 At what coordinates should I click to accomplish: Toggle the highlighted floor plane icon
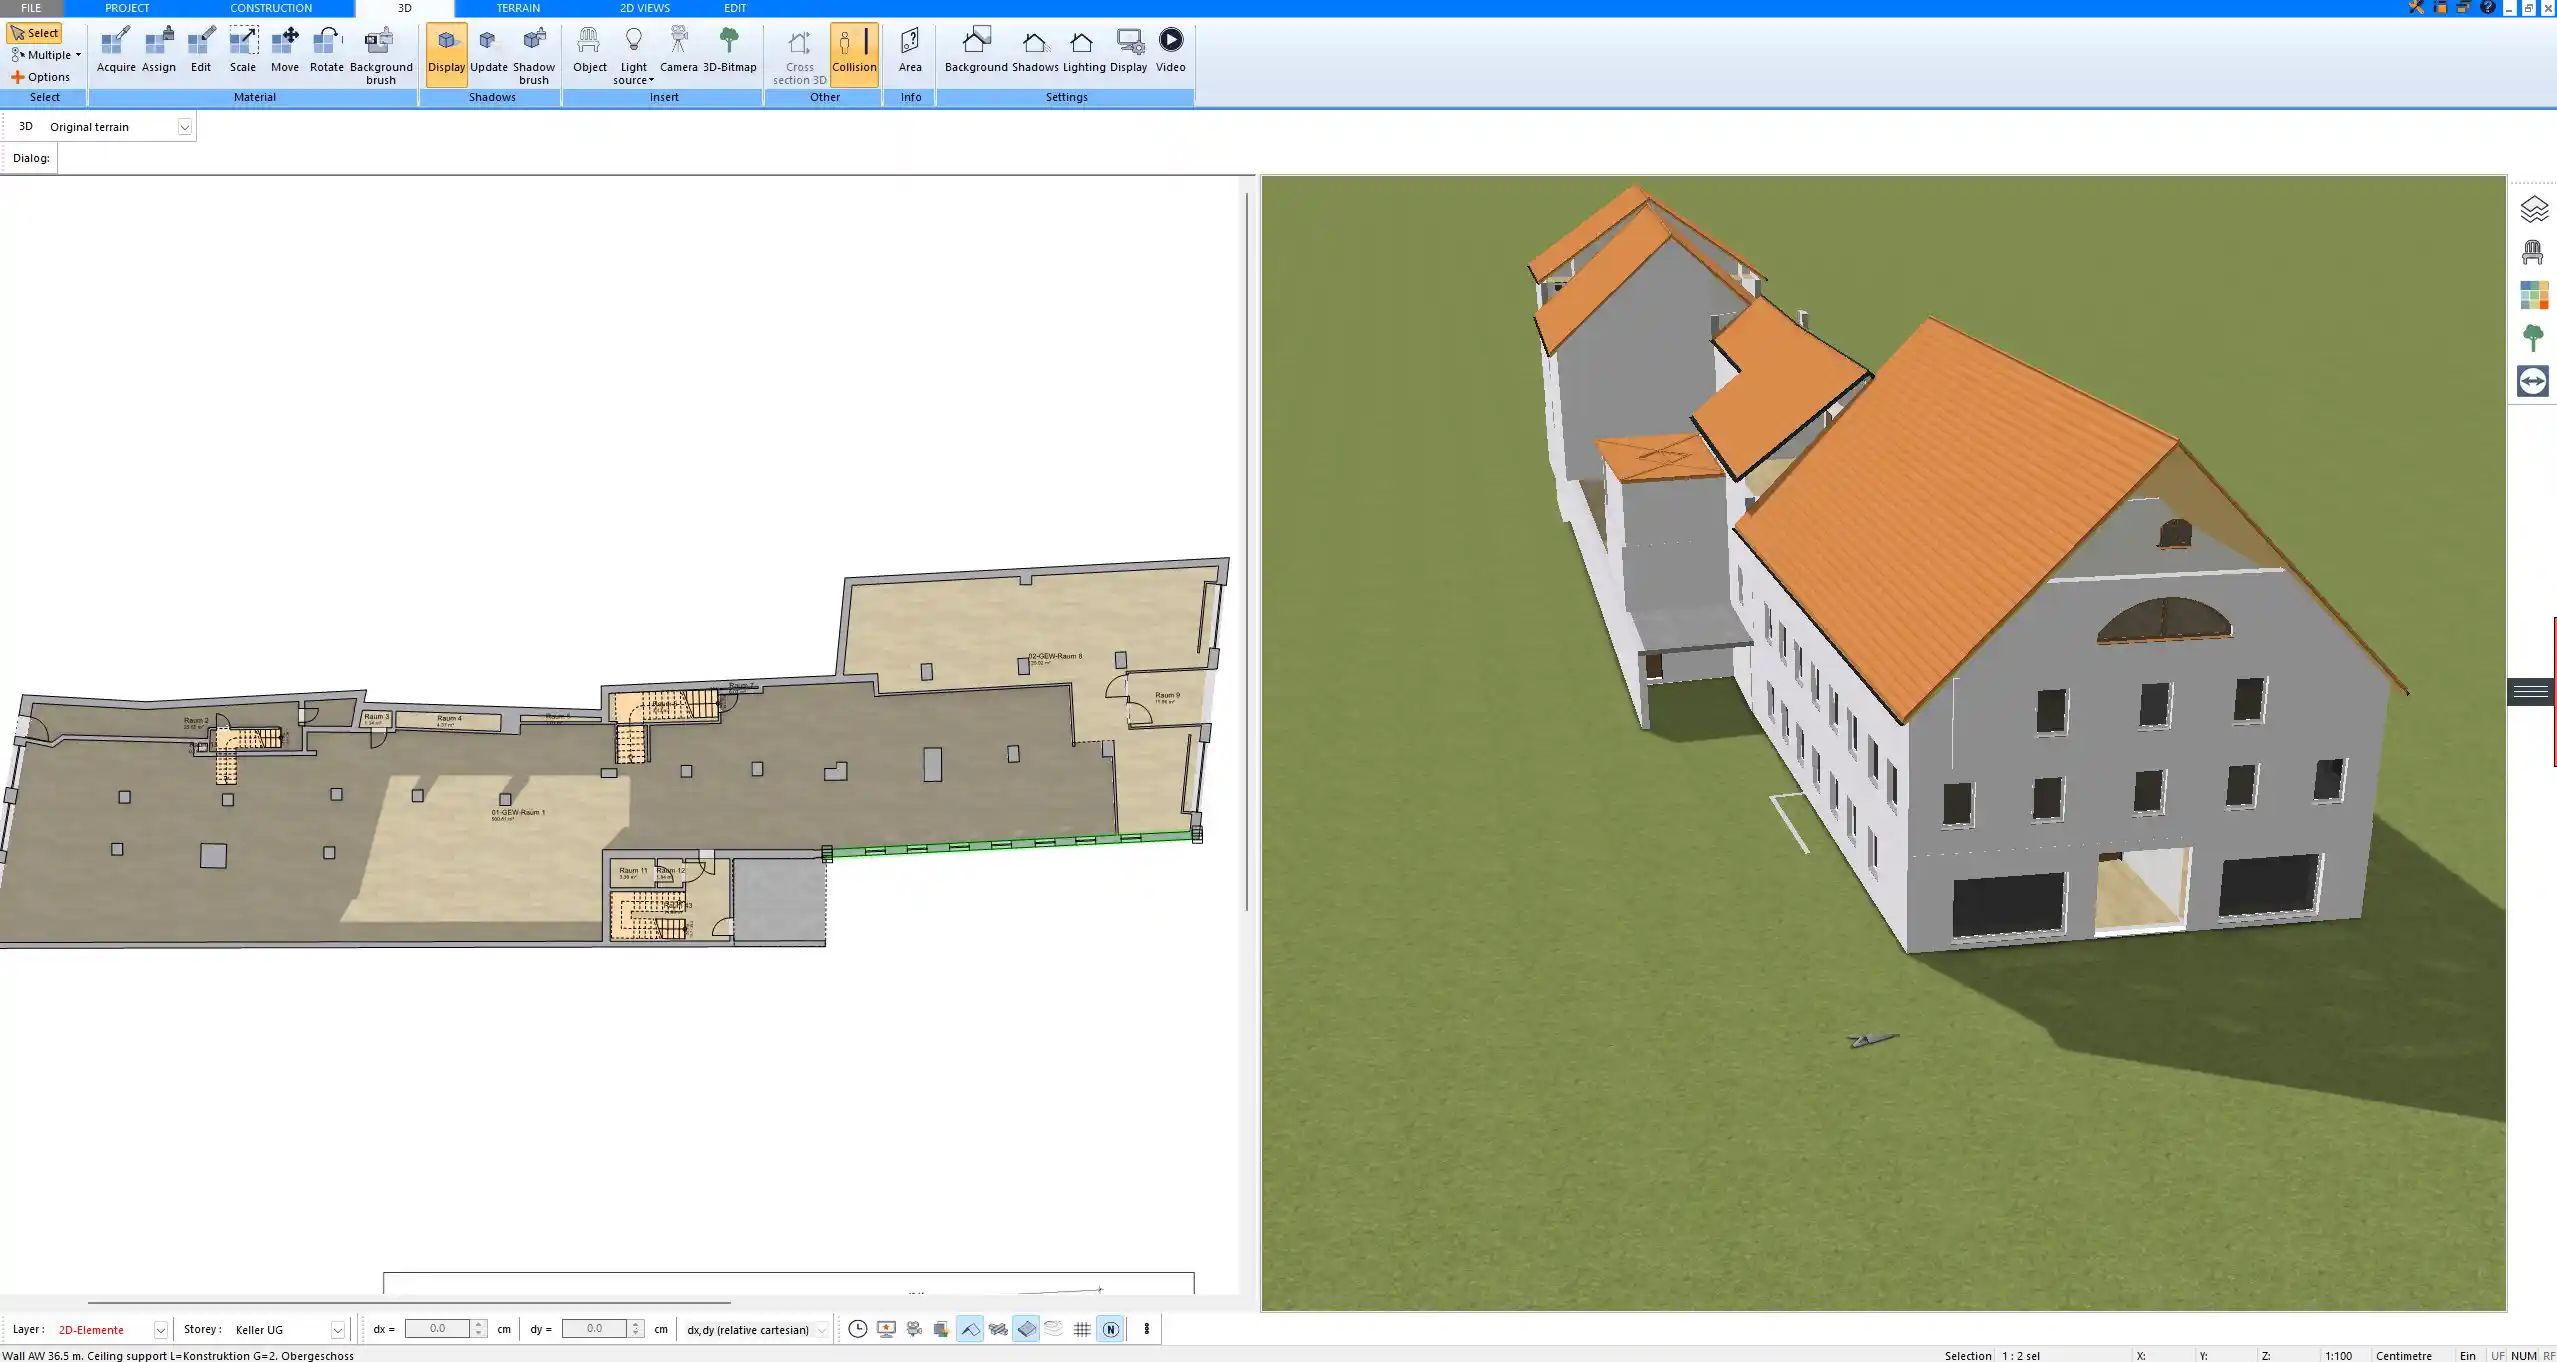tap(1026, 1329)
